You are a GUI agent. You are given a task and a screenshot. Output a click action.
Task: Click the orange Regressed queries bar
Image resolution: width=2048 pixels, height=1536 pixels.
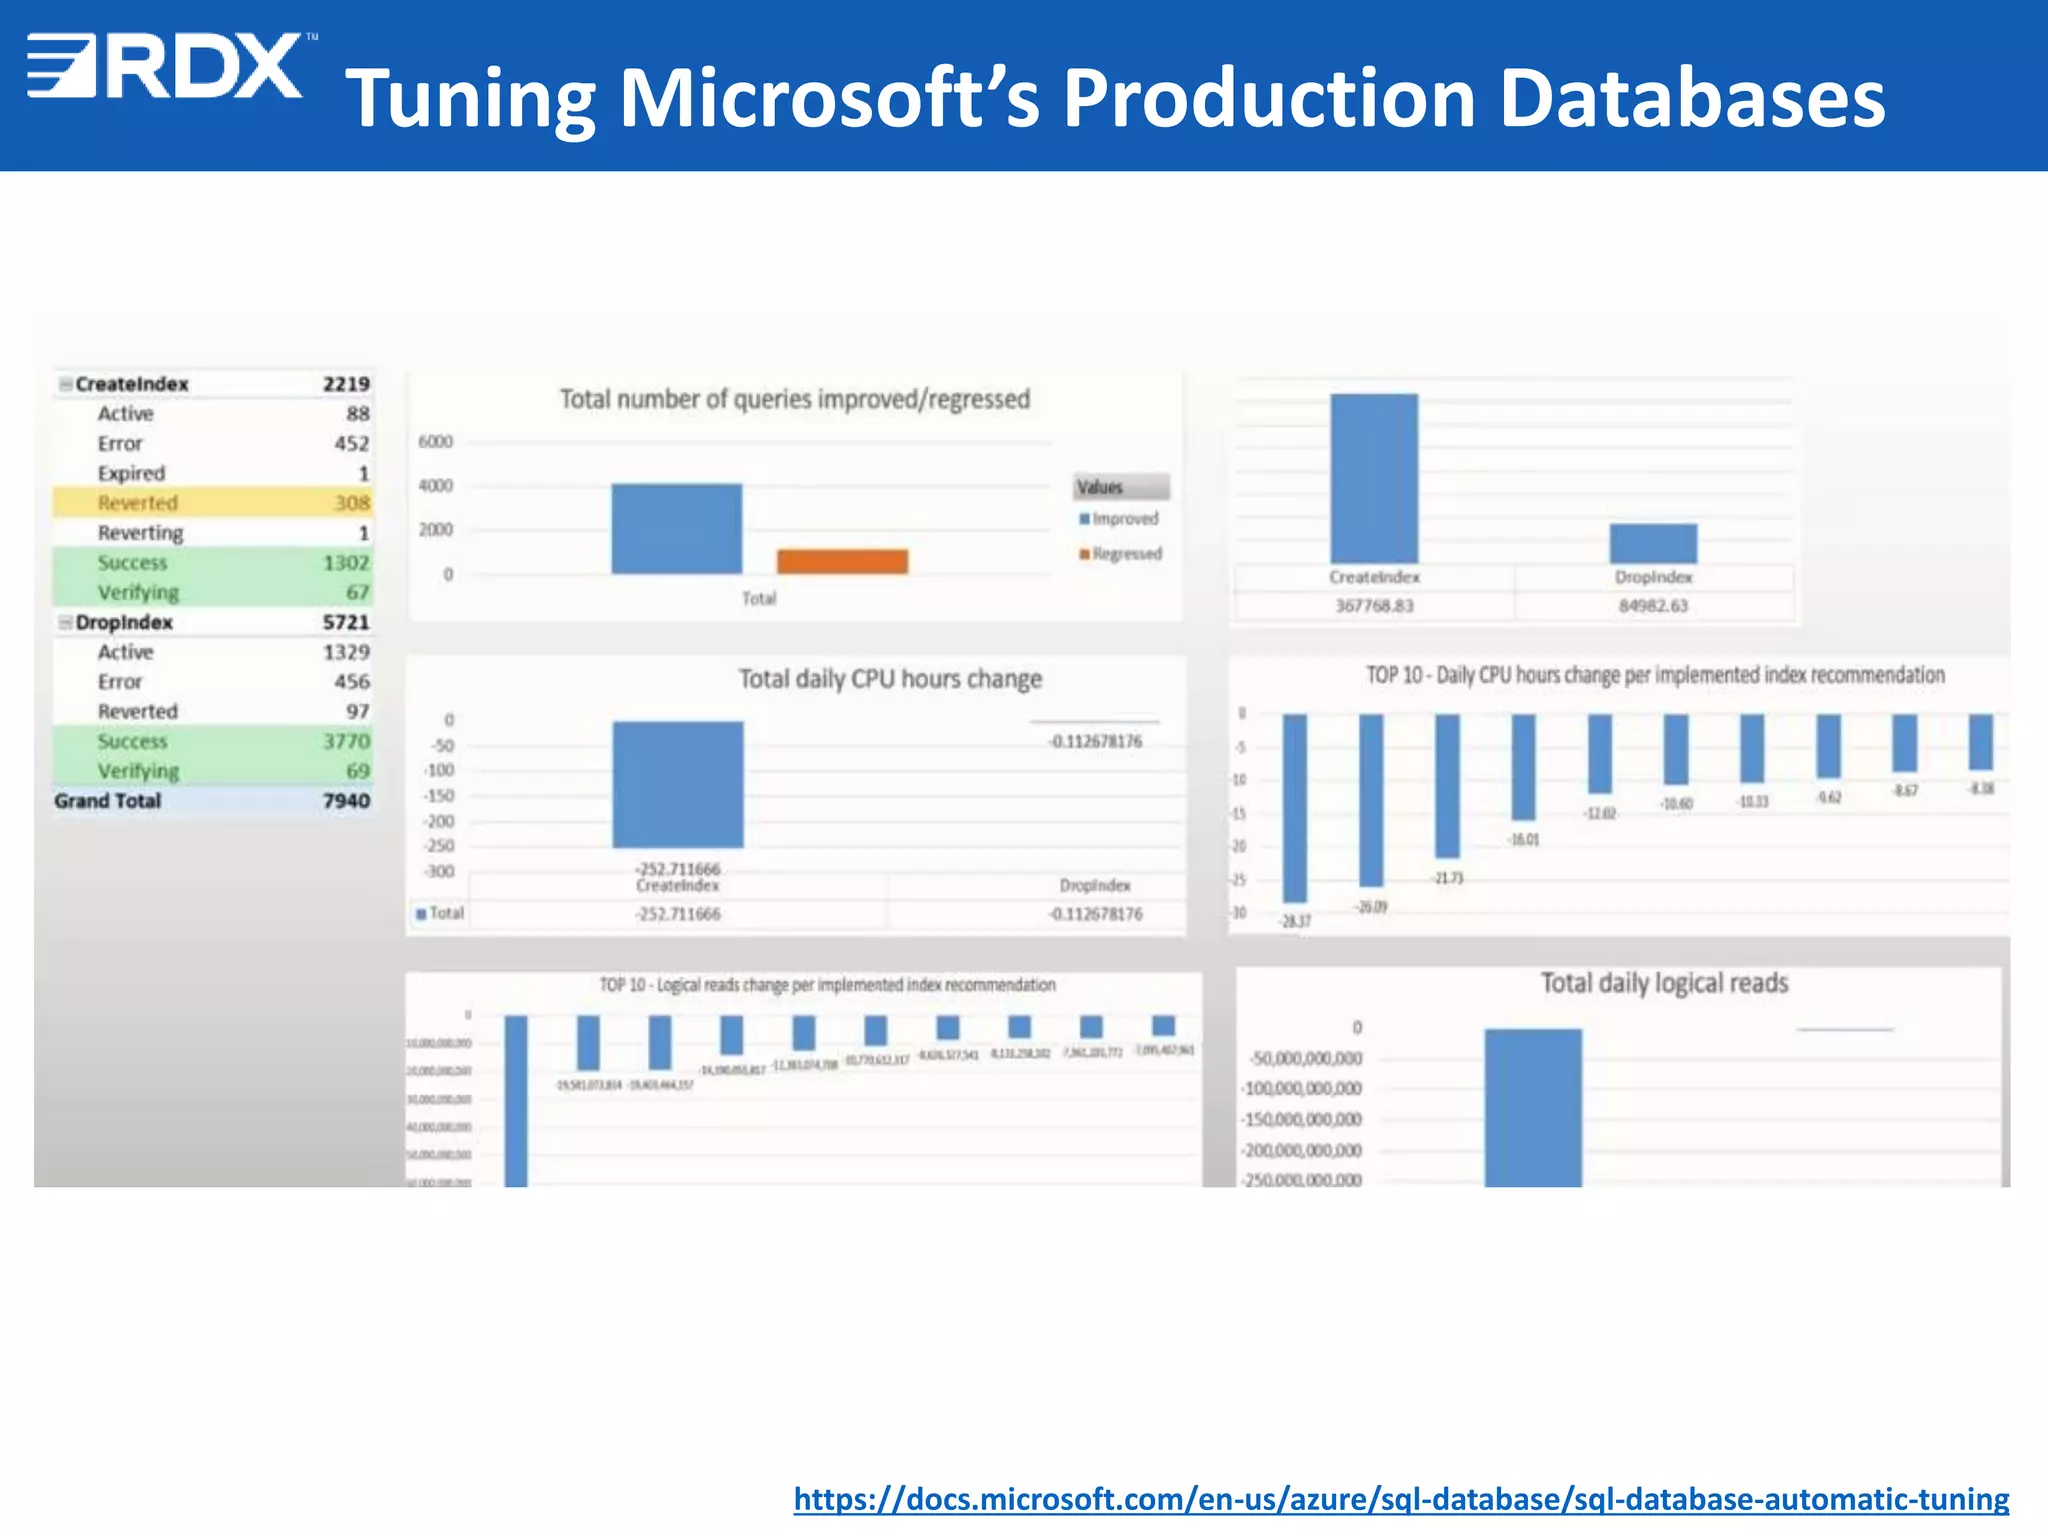(x=843, y=561)
